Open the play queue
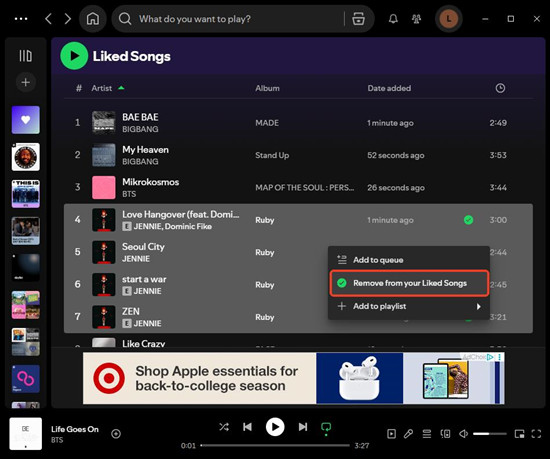This screenshot has height=459, width=550. click(427, 434)
